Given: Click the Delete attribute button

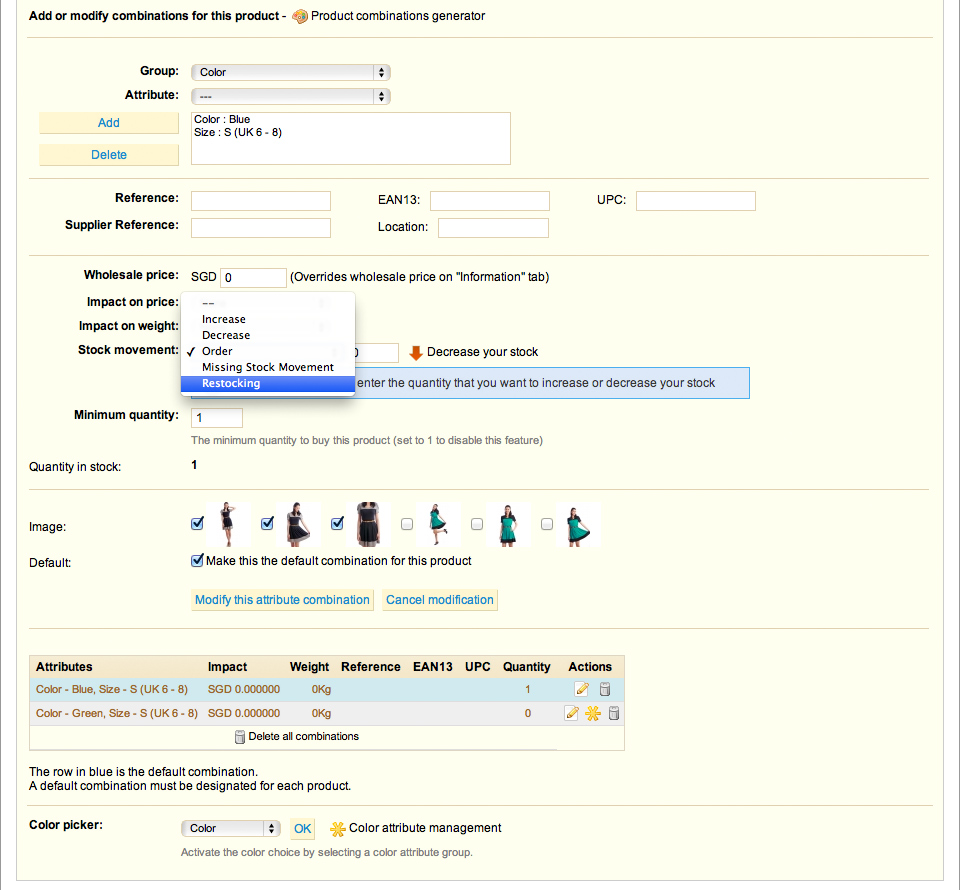Looking at the screenshot, I should tap(109, 155).
